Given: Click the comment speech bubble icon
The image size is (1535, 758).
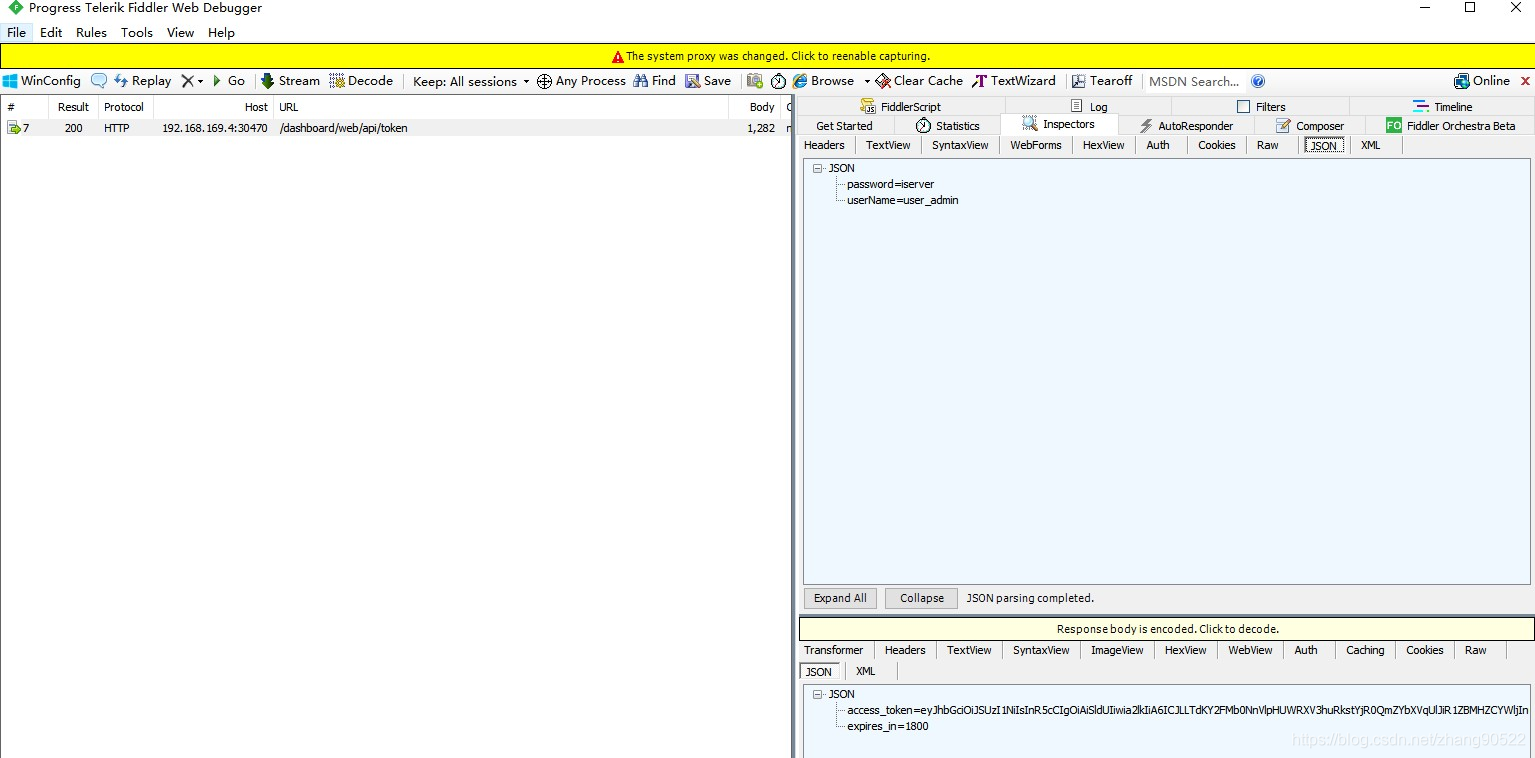Looking at the screenshot, I should tap(99, 81).
